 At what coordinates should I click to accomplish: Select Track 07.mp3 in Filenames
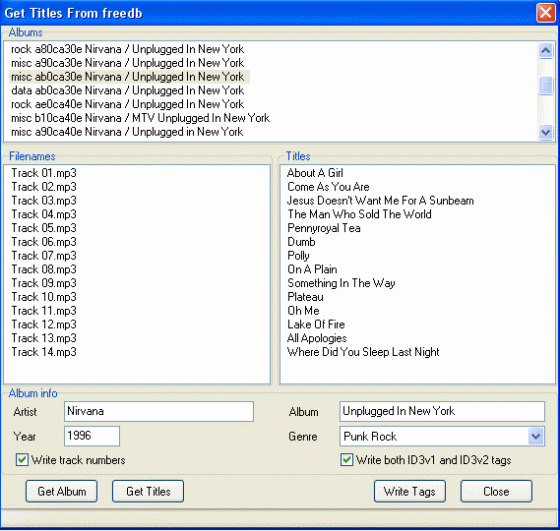click(44, 255)
